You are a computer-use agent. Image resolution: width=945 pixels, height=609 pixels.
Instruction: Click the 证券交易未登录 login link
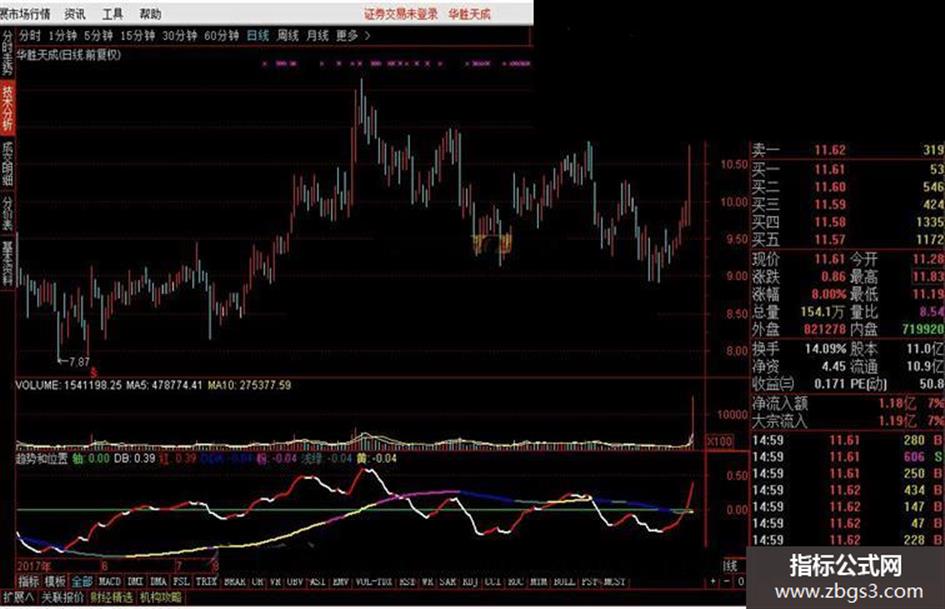401,13
